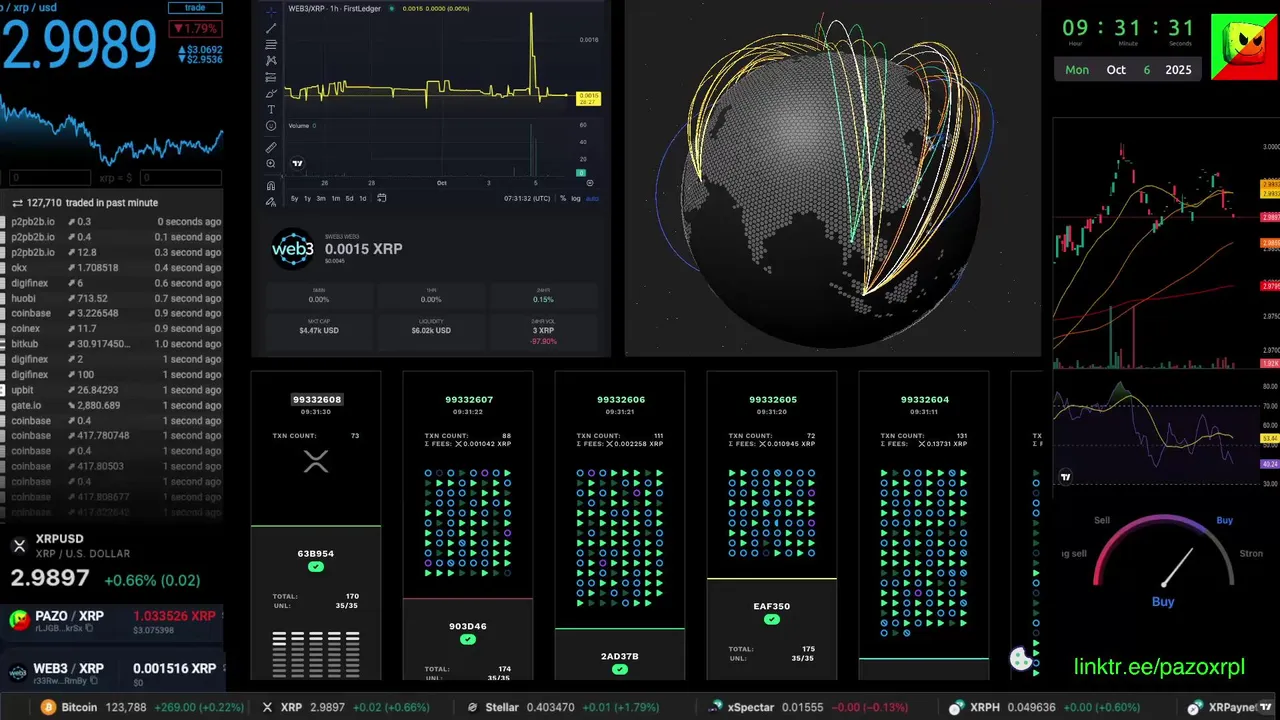1280x720 pixels.
Task: Select the text annotation tool
Action: pyautogui.click(x=271, y=109)
